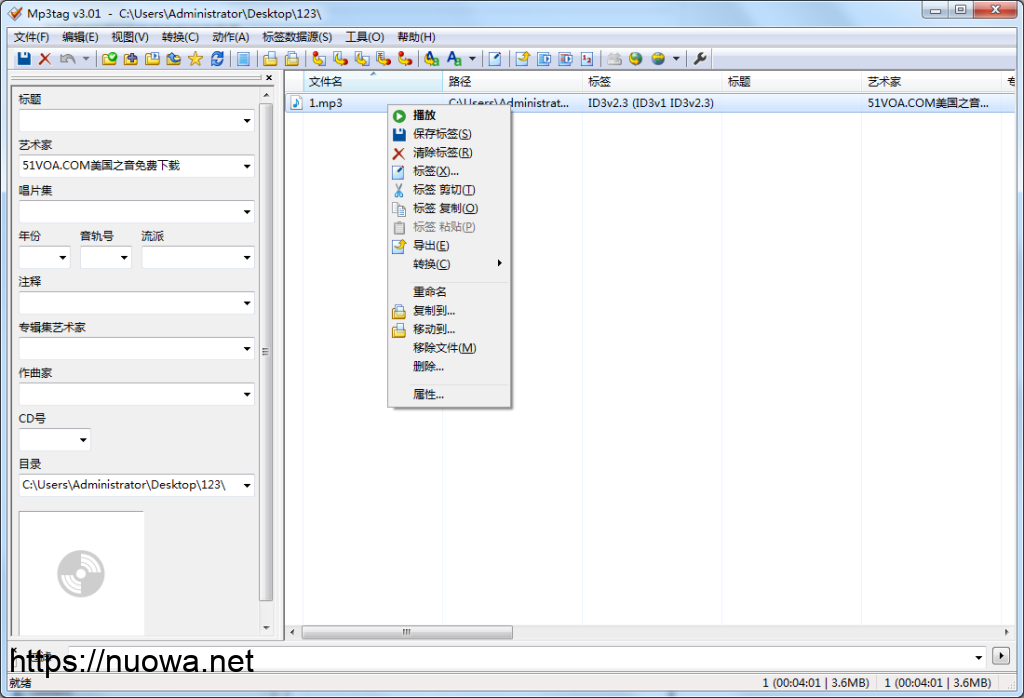Click the select all files toolbar icon

pyautogui.click(x=243, y=59)
